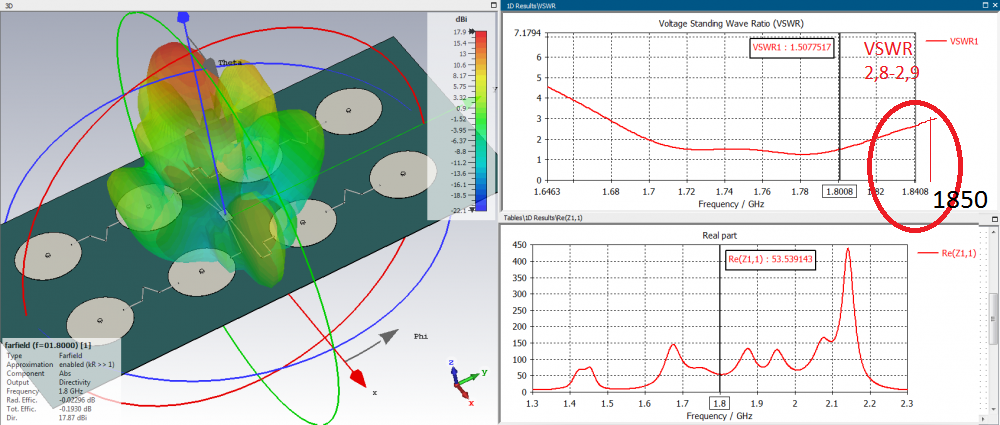The height and width of the screenshot is (425, 1000).
Task: Click the Tot. Effic. -0.1930 dB row
Action: tap(50, 408)
